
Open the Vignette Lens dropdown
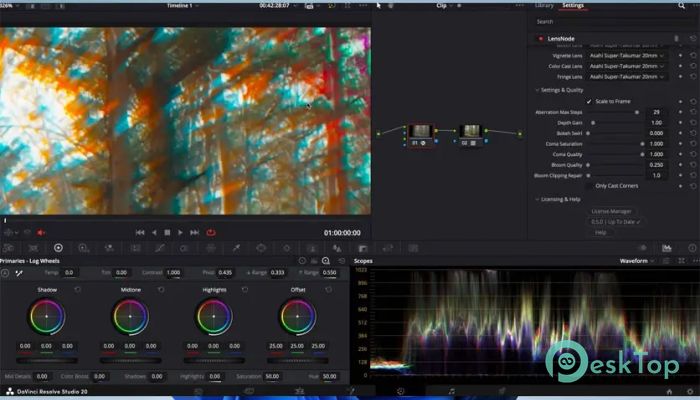[x=627, y=55]
